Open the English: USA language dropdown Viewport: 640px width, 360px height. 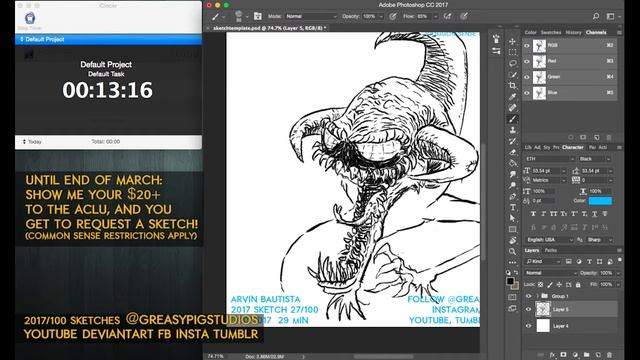point(549,240)
